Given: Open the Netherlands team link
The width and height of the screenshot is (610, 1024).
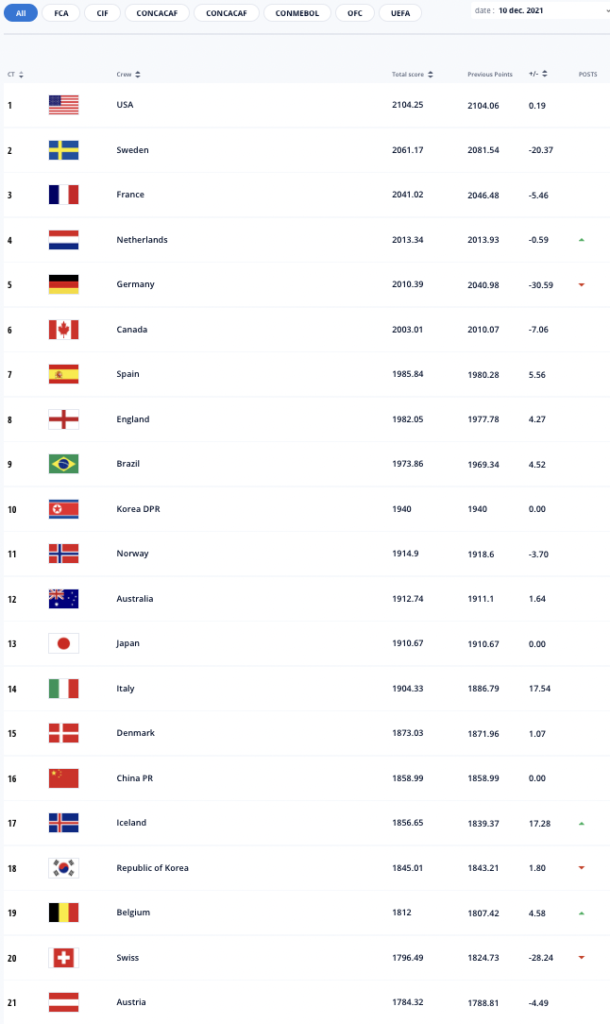Looking at the screenshot, I should point(142,240).
